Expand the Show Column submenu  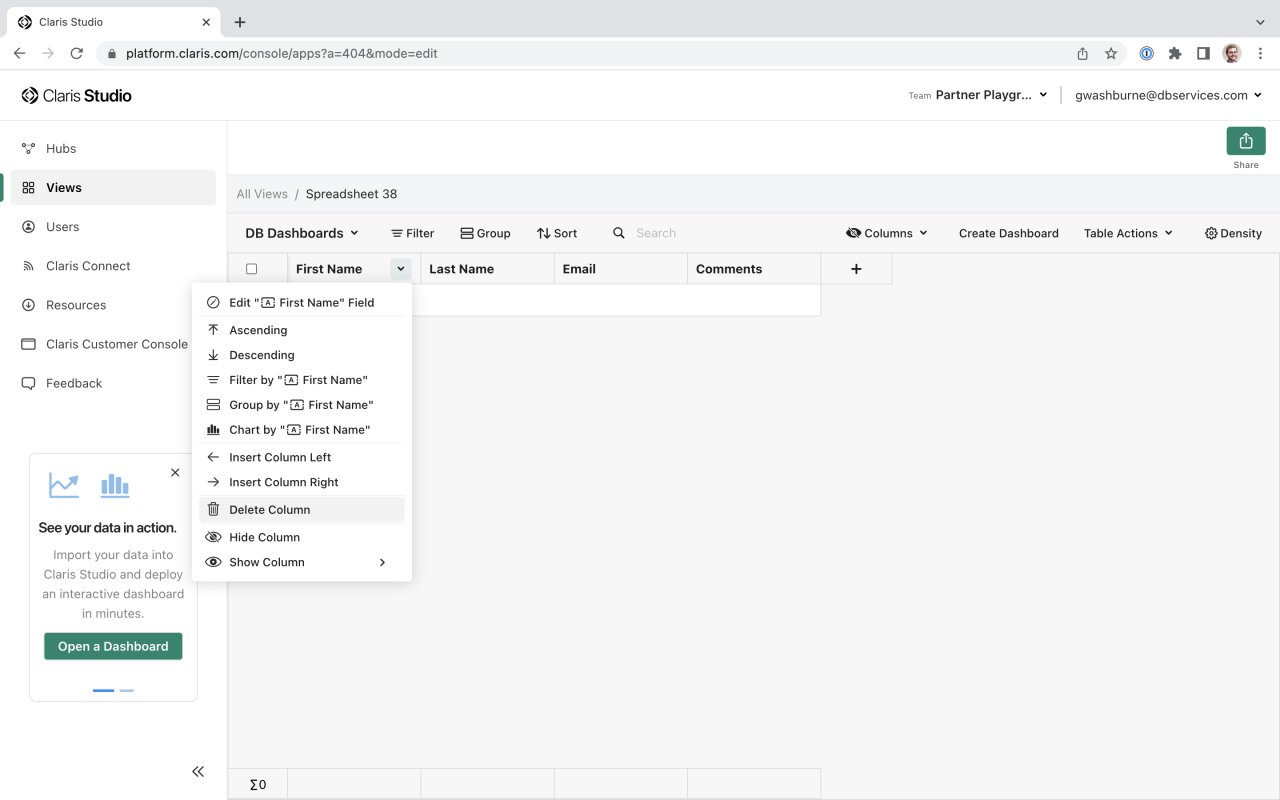tap(302, 562)
